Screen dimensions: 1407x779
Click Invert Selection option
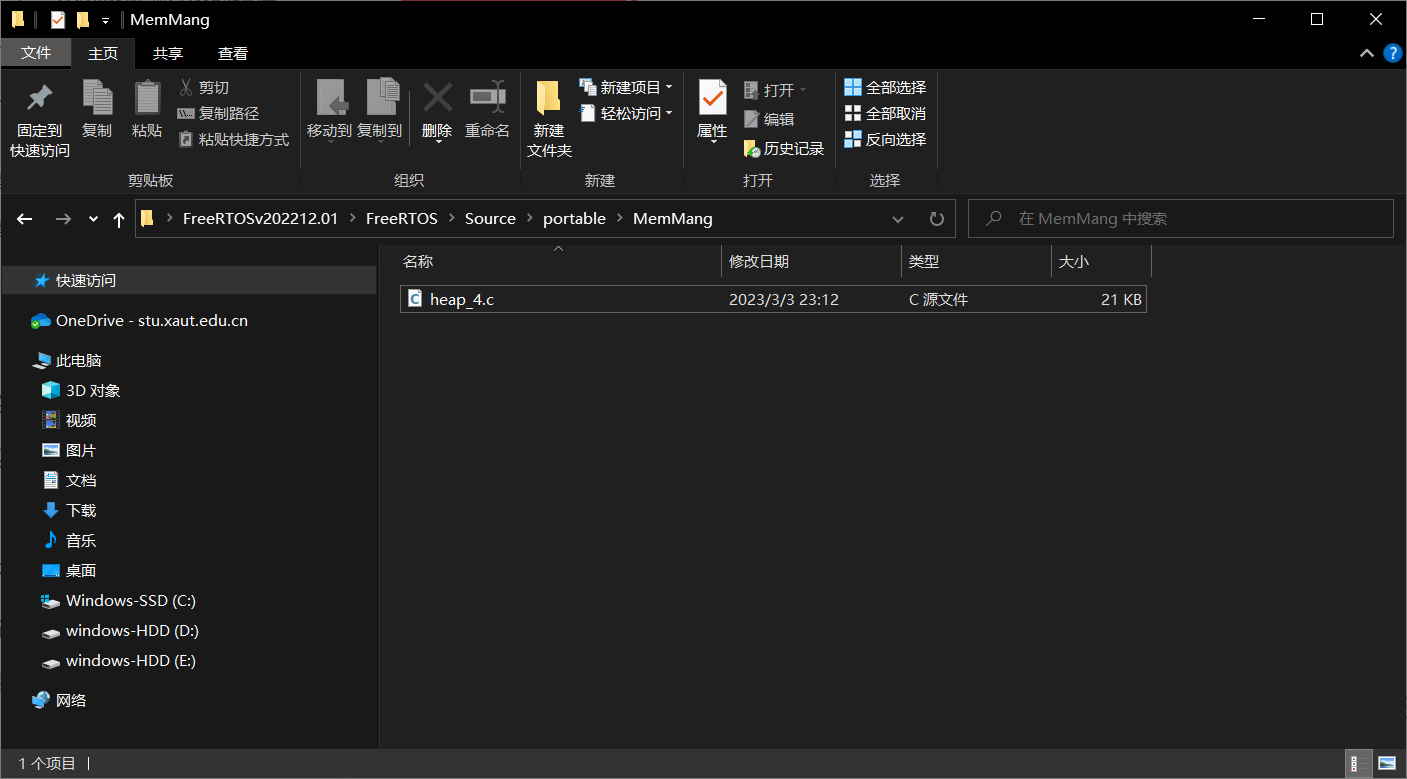click(885, 140)
